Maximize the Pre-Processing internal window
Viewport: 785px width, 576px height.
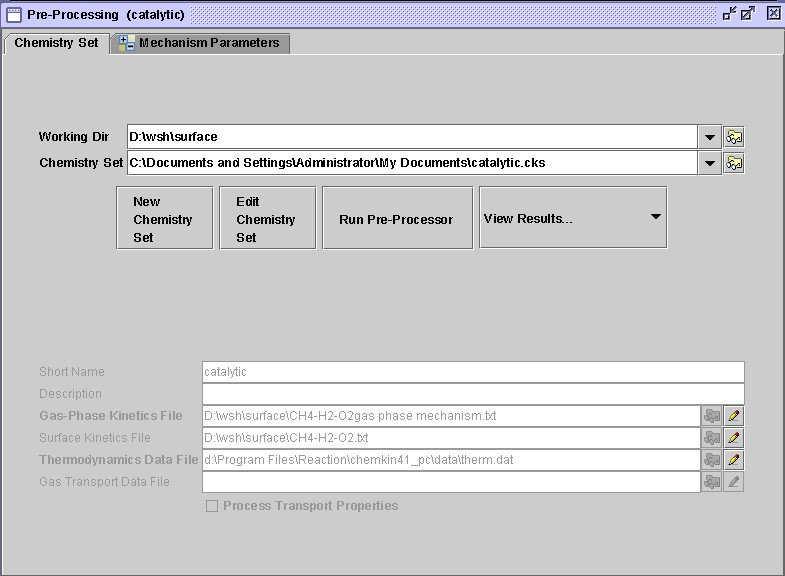click(749, 14)
